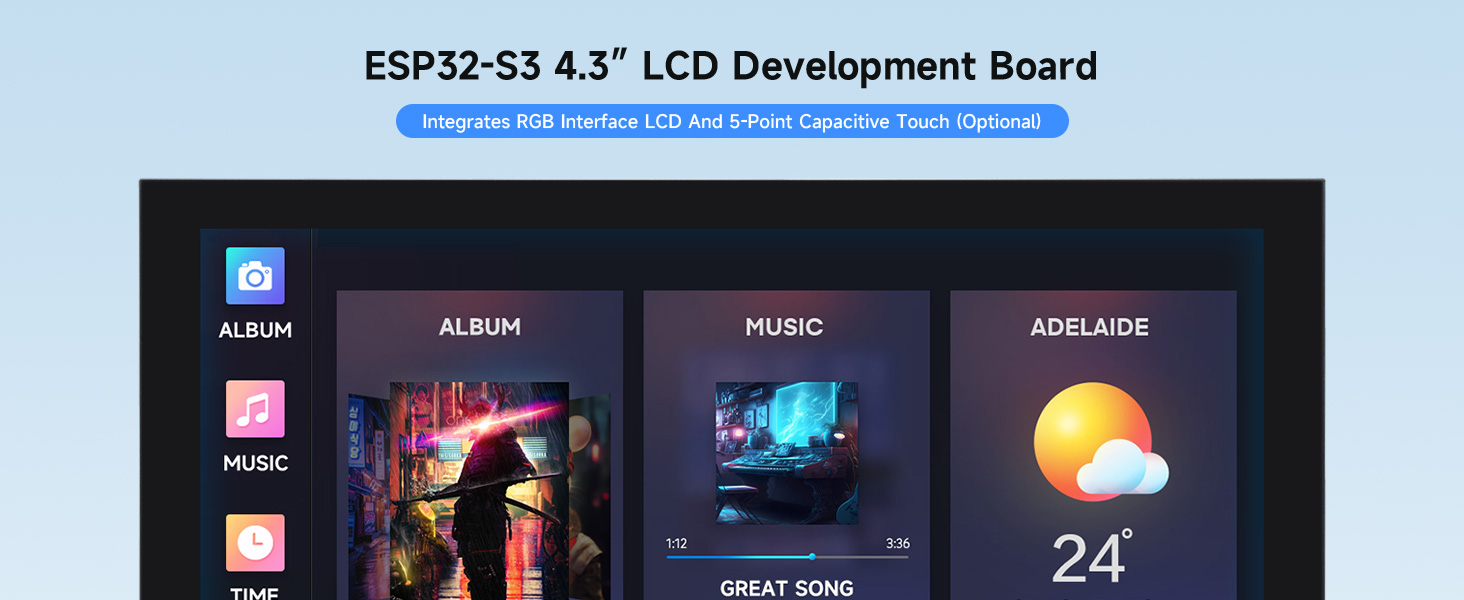Click the sun and cloud weather icon
The image size is (1464, 600).
click(1100, 441)
